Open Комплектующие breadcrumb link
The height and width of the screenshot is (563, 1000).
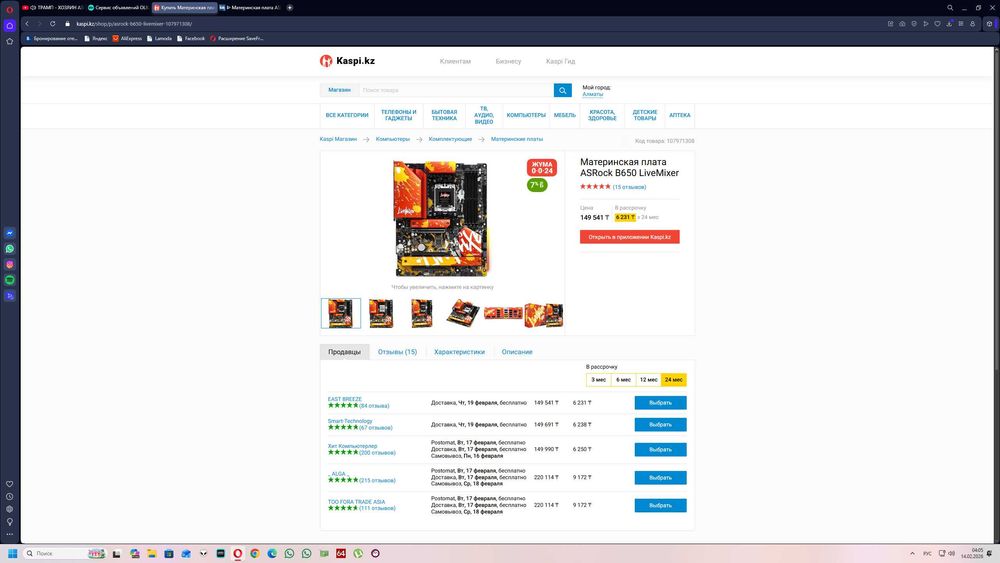(x=450, y=139)
